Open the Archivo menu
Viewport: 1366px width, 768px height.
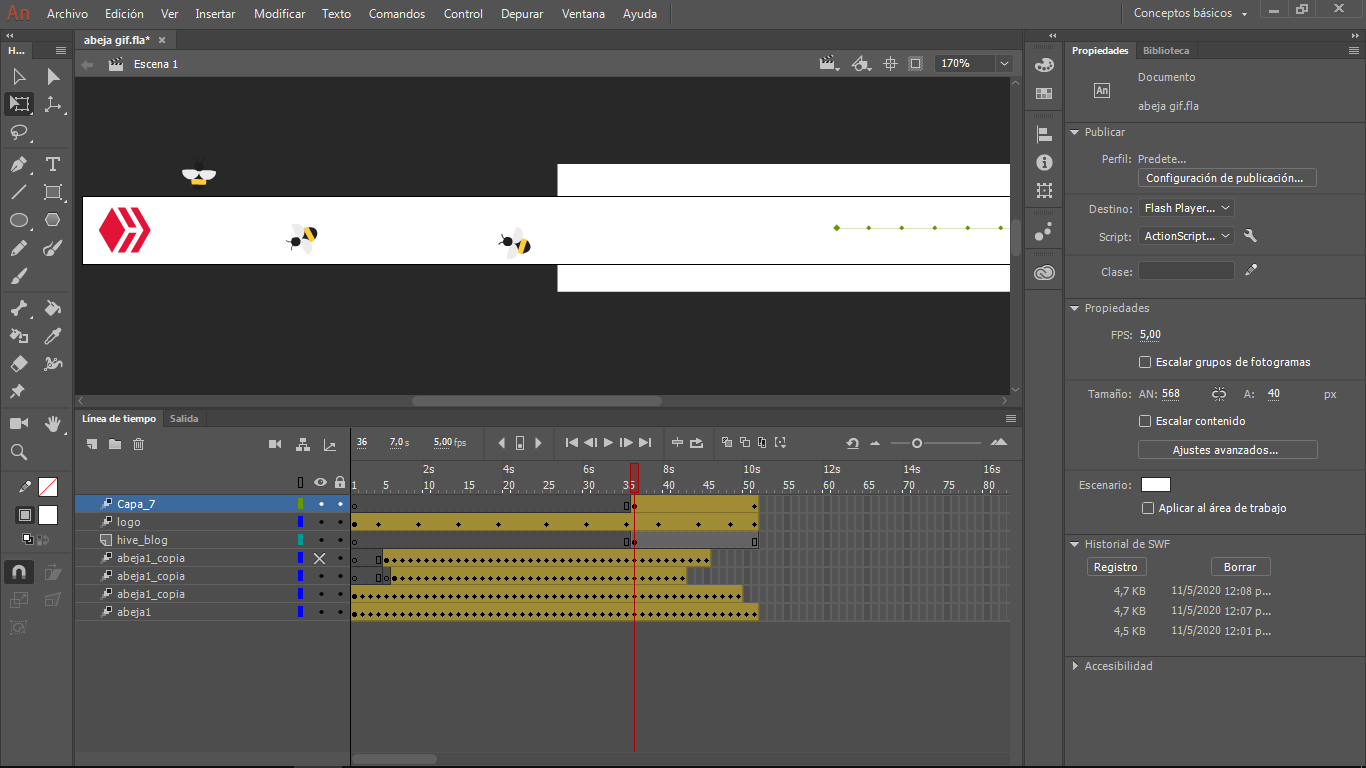pos(67,14)
